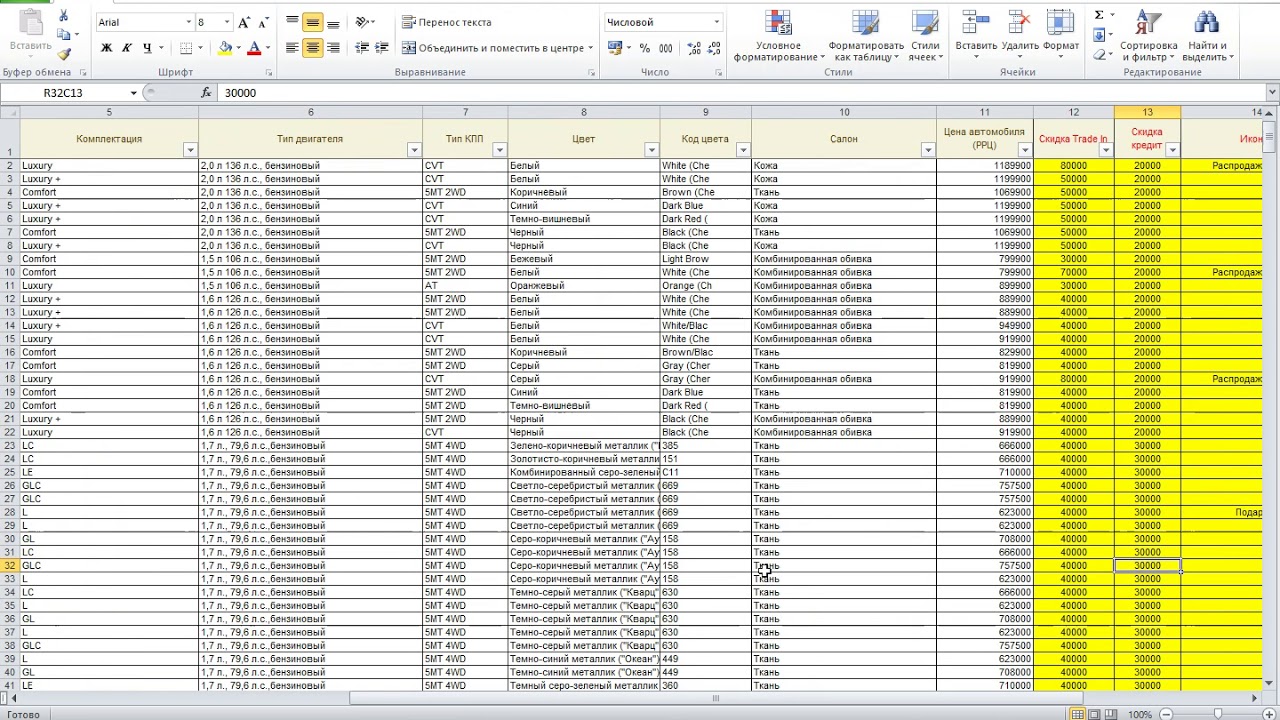Apply the red font color A

coord(254,48)
